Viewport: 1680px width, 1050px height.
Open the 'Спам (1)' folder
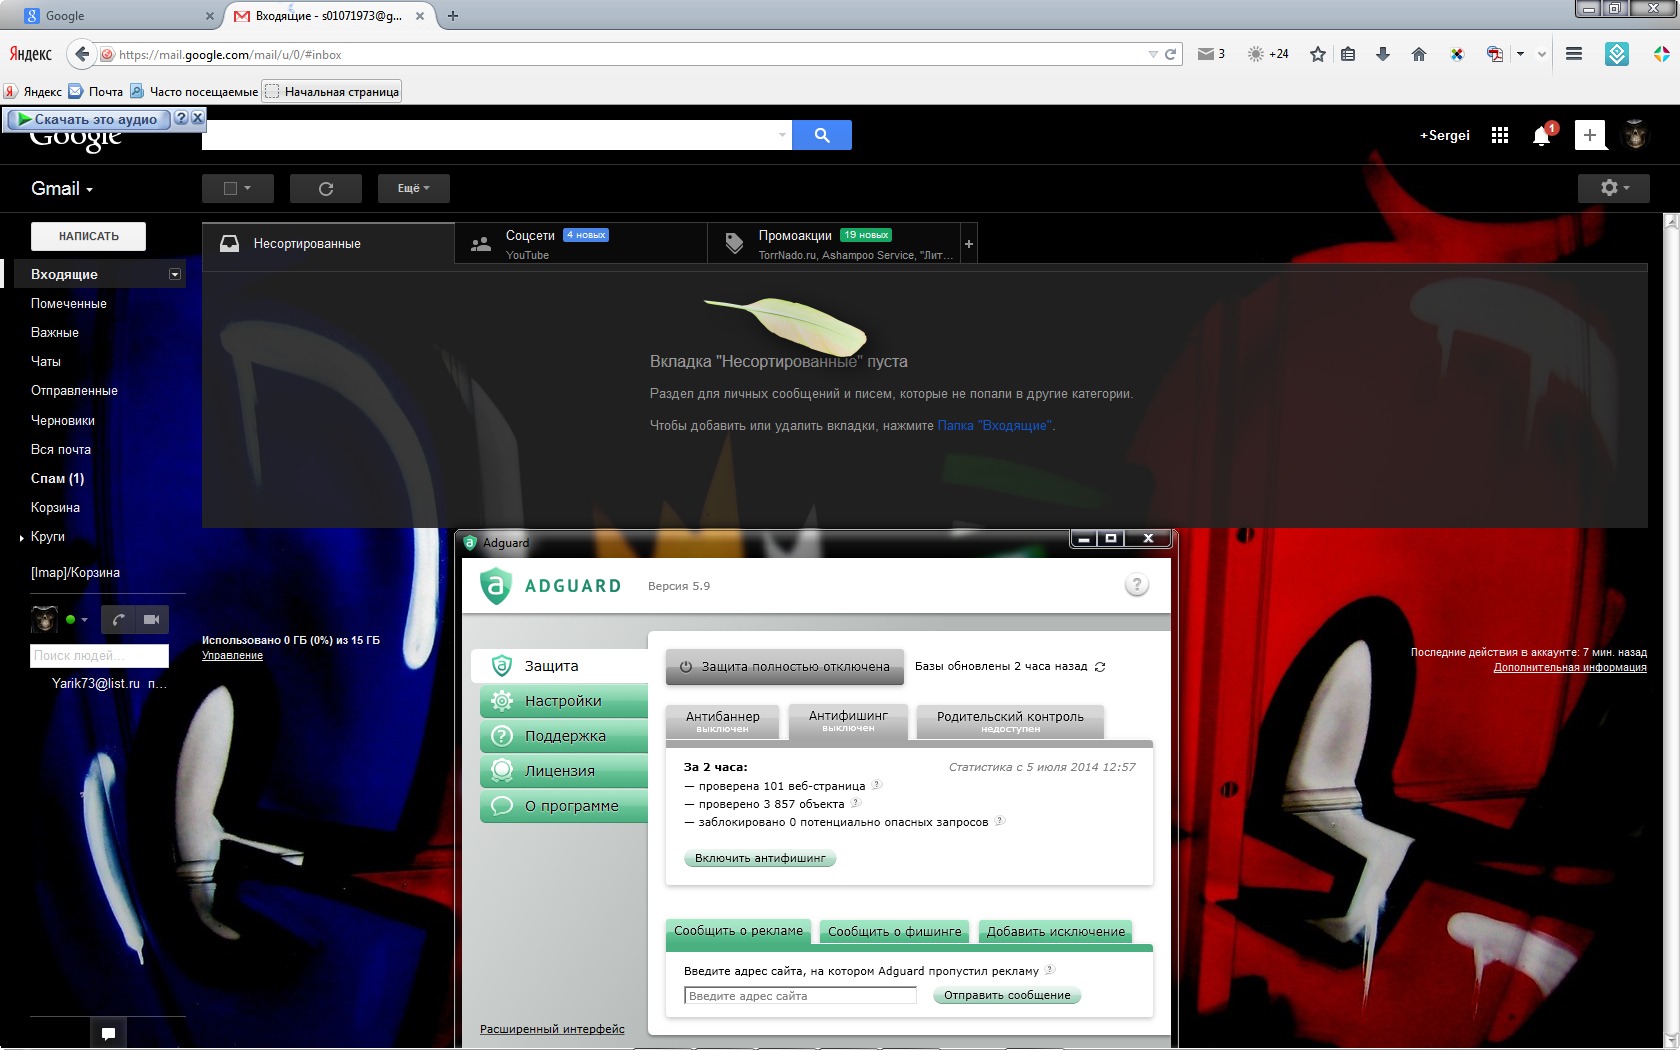pos(57,478)
